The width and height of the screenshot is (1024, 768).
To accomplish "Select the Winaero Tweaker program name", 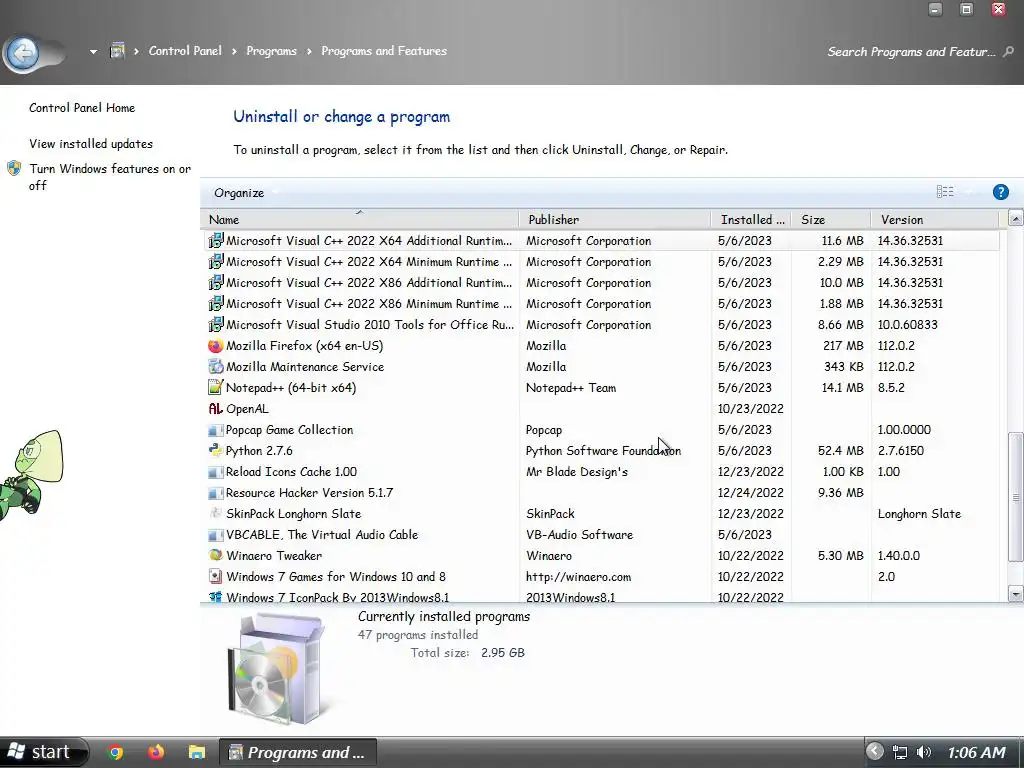I will click(274, 556).
